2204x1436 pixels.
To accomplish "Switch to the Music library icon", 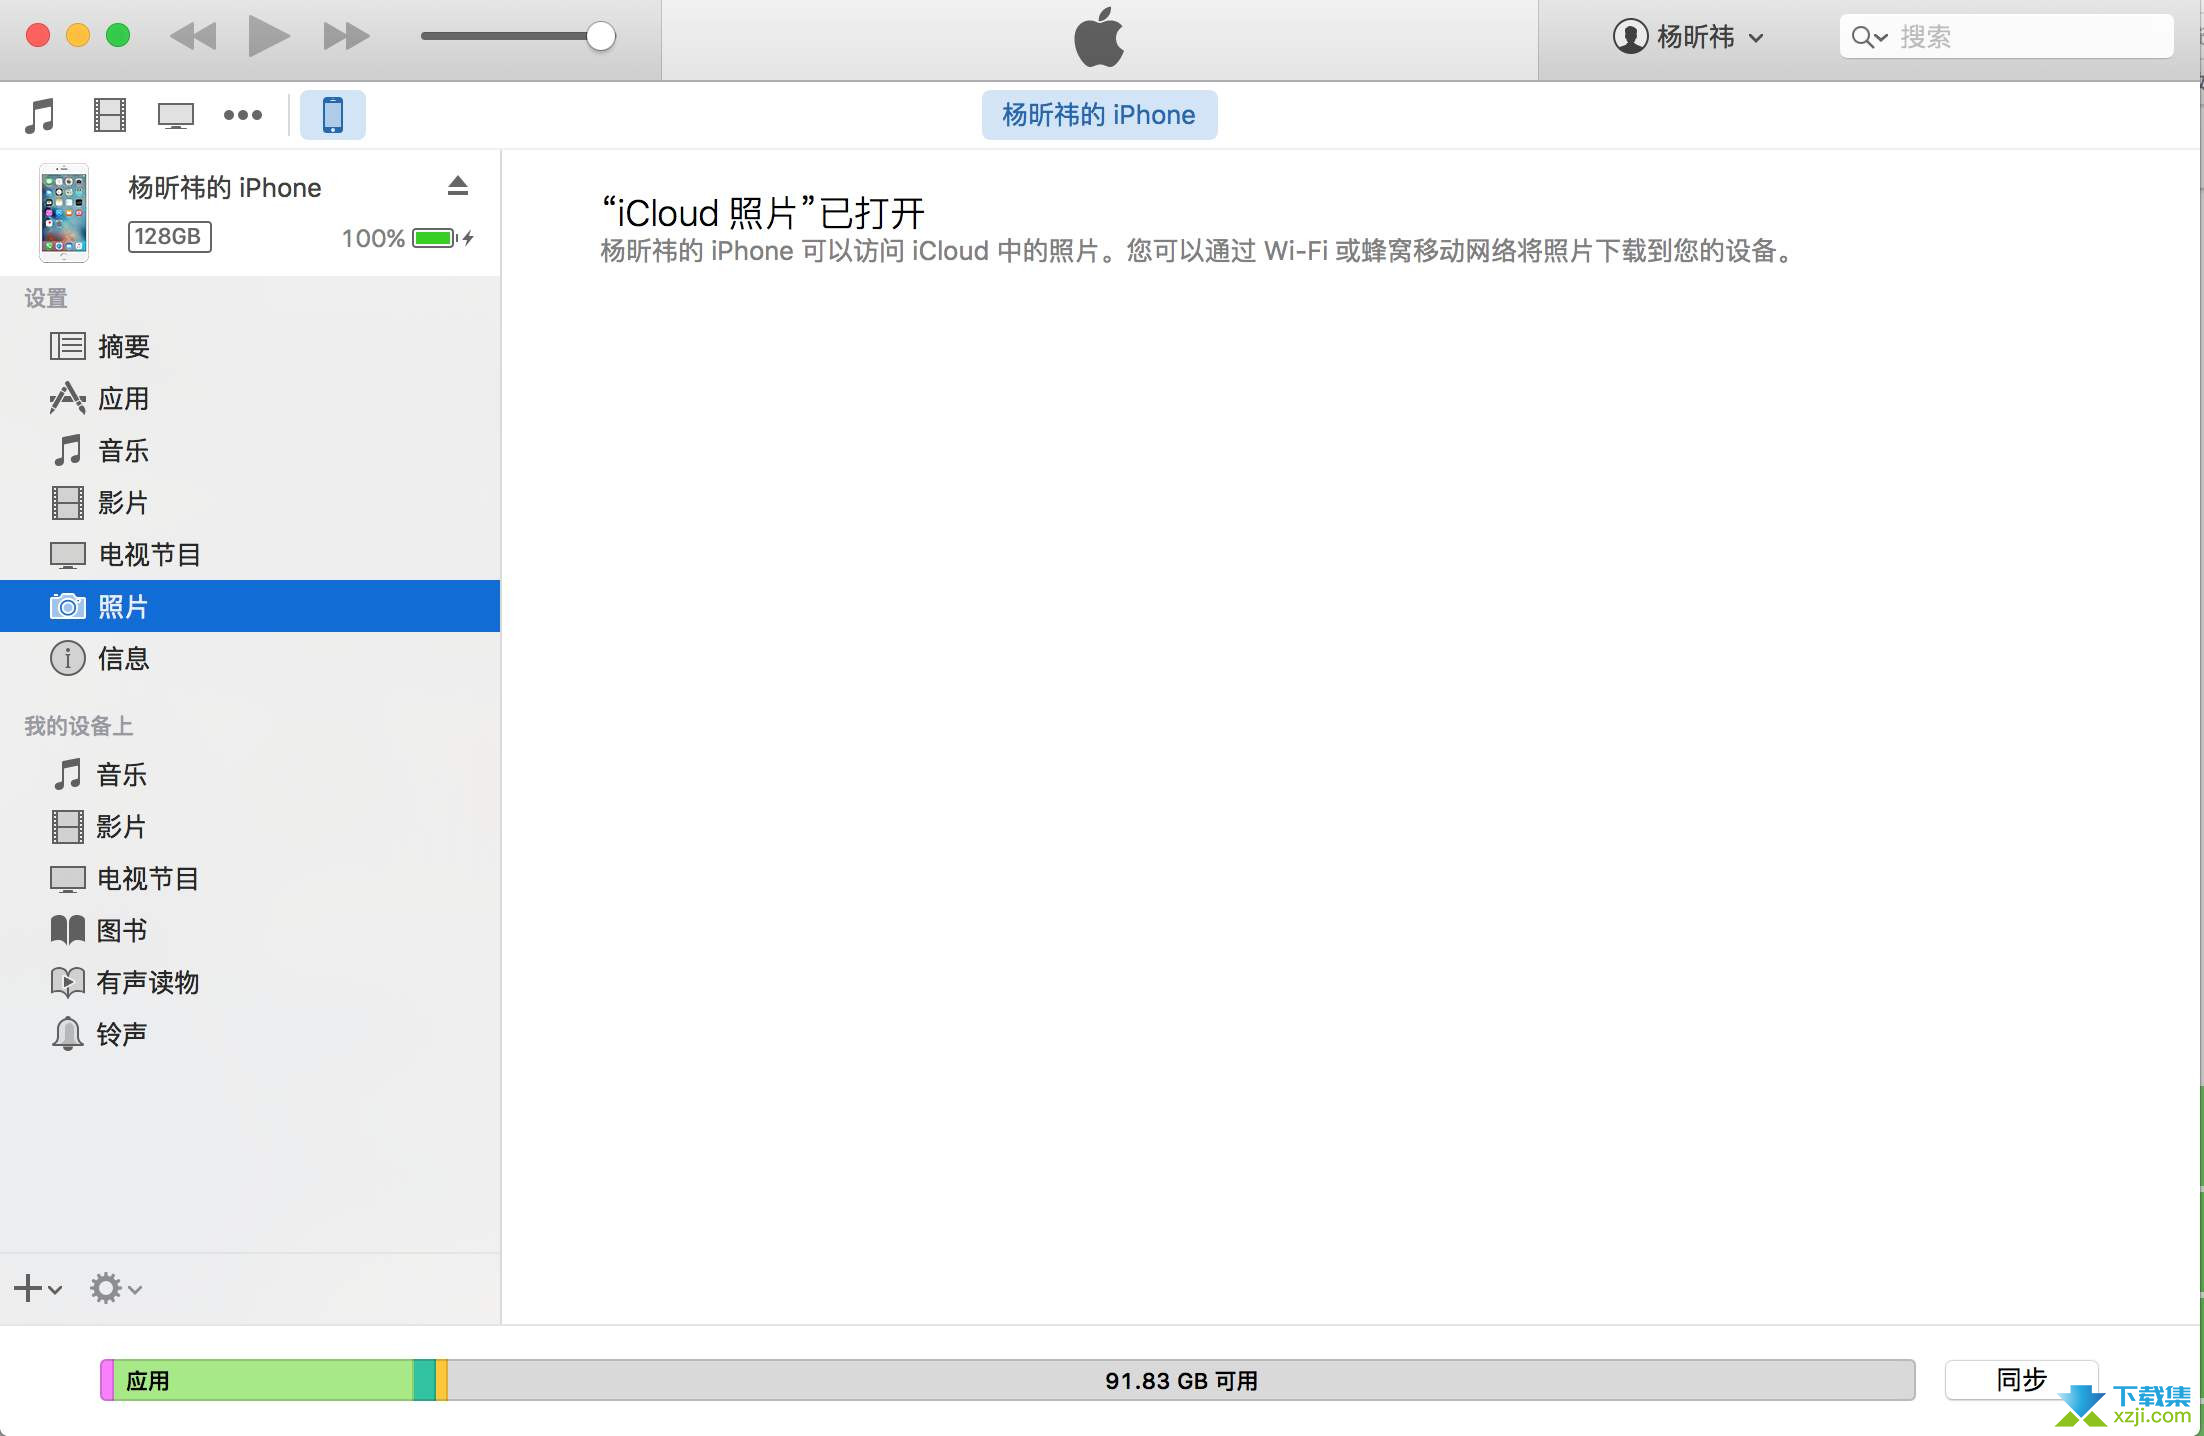I will point(40,115).
